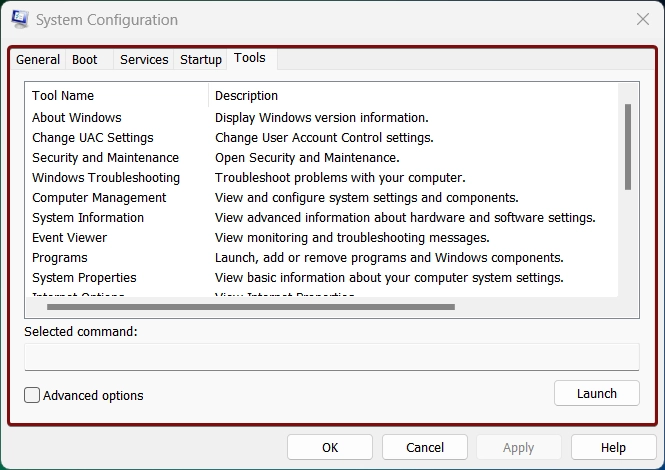
Task: Click 'View advanced information about hardware' description
Action: (x=405, y=217)
